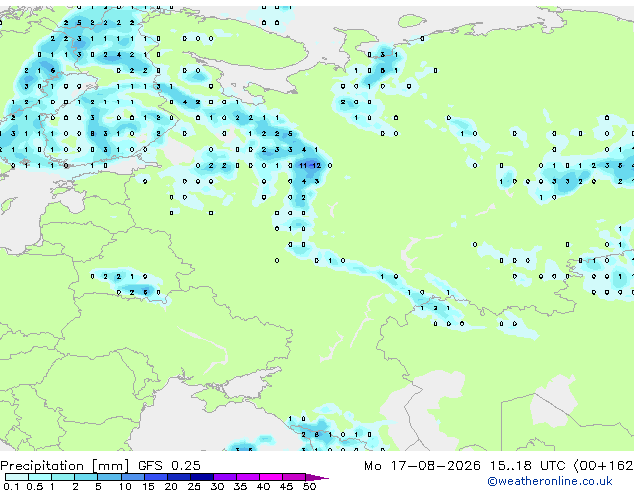Click the purple legend swatch between 30 and 35

coord(224,477)
